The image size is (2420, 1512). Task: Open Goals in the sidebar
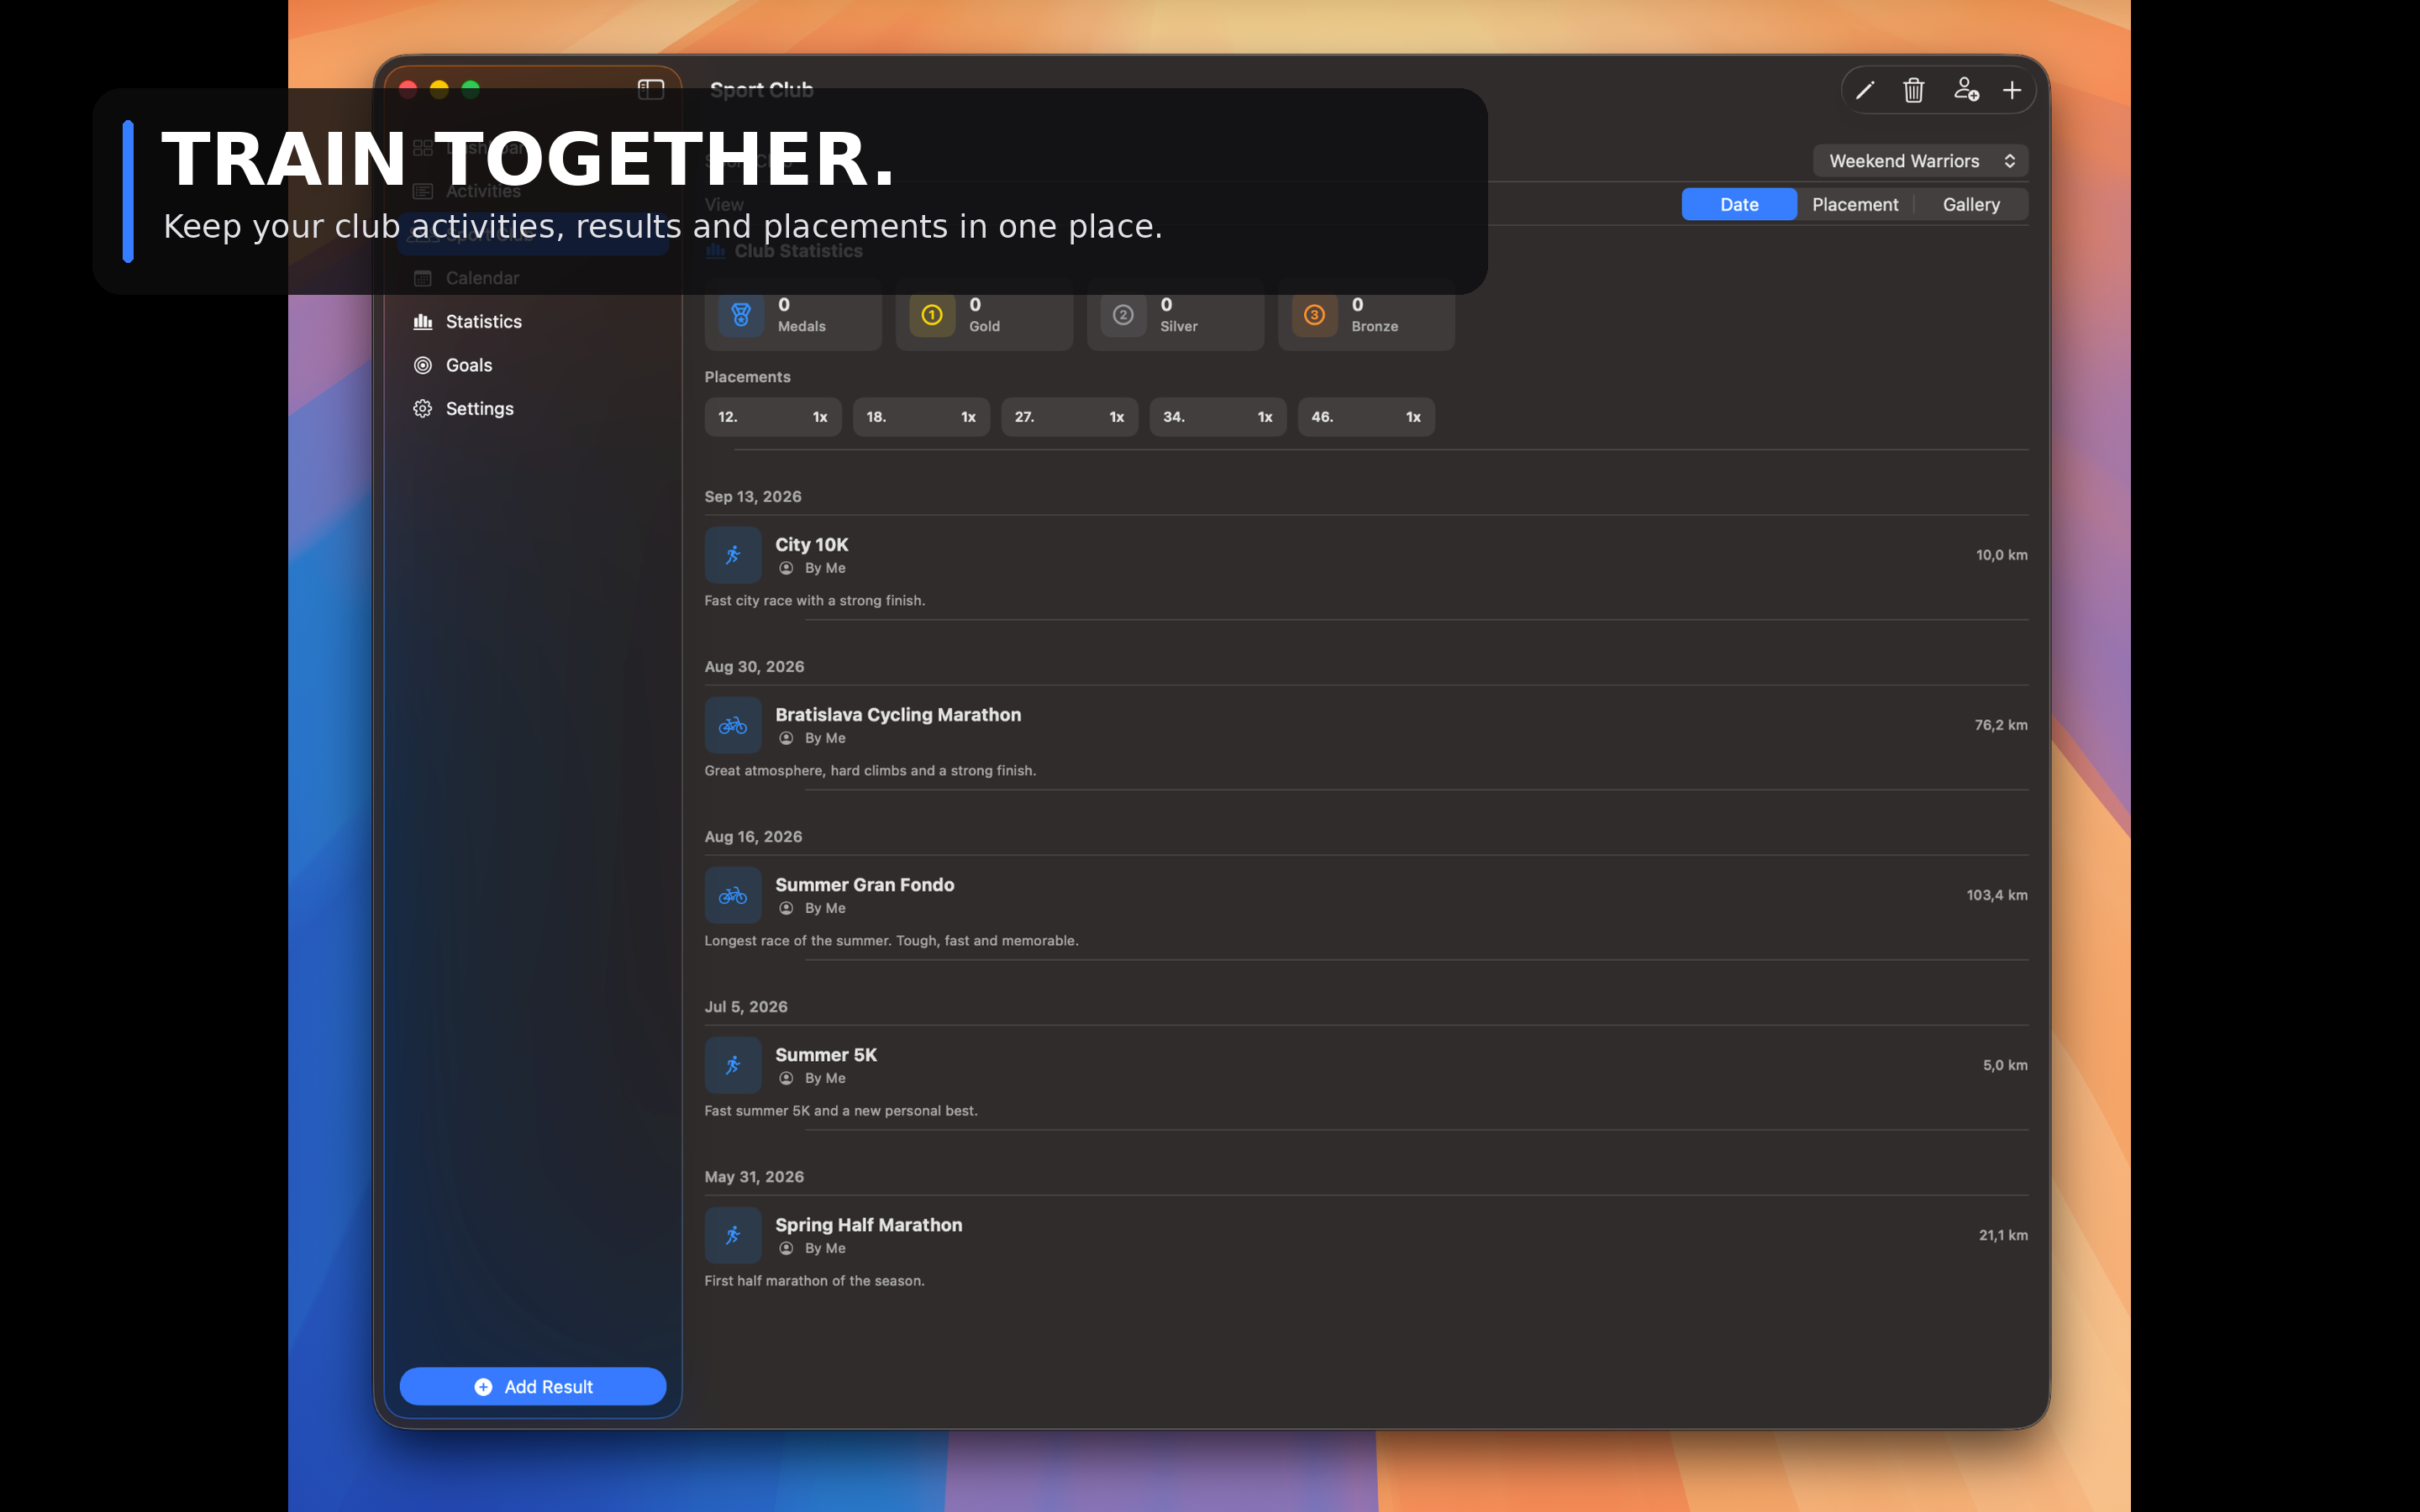point(533,365)
